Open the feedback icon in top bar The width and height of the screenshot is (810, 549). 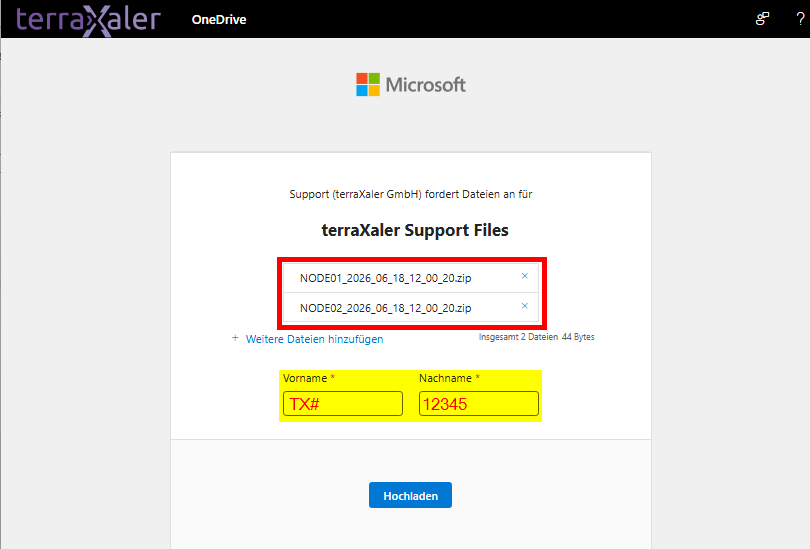point(762,19)
